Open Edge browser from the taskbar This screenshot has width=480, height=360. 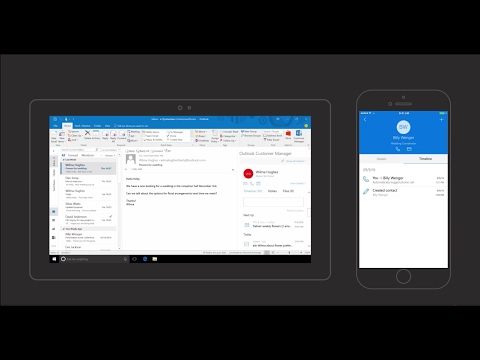point(145,259)
